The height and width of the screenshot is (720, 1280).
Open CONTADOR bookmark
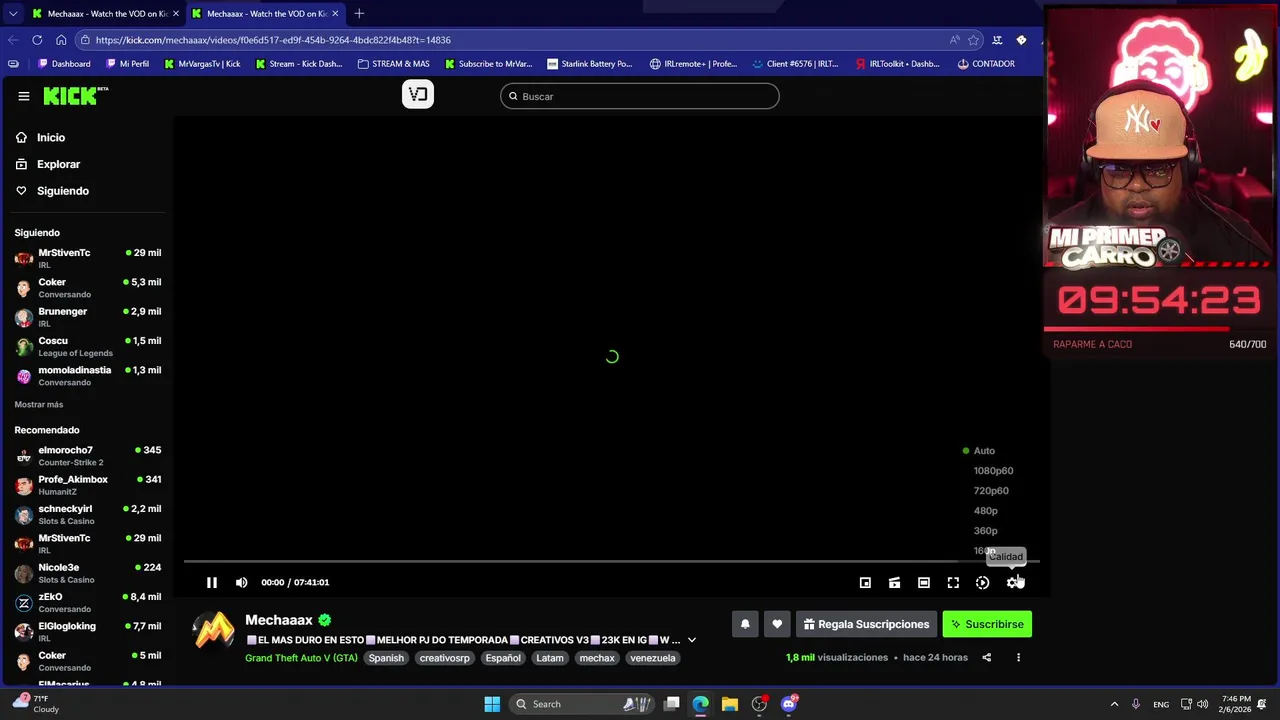[x=986, y=64]
